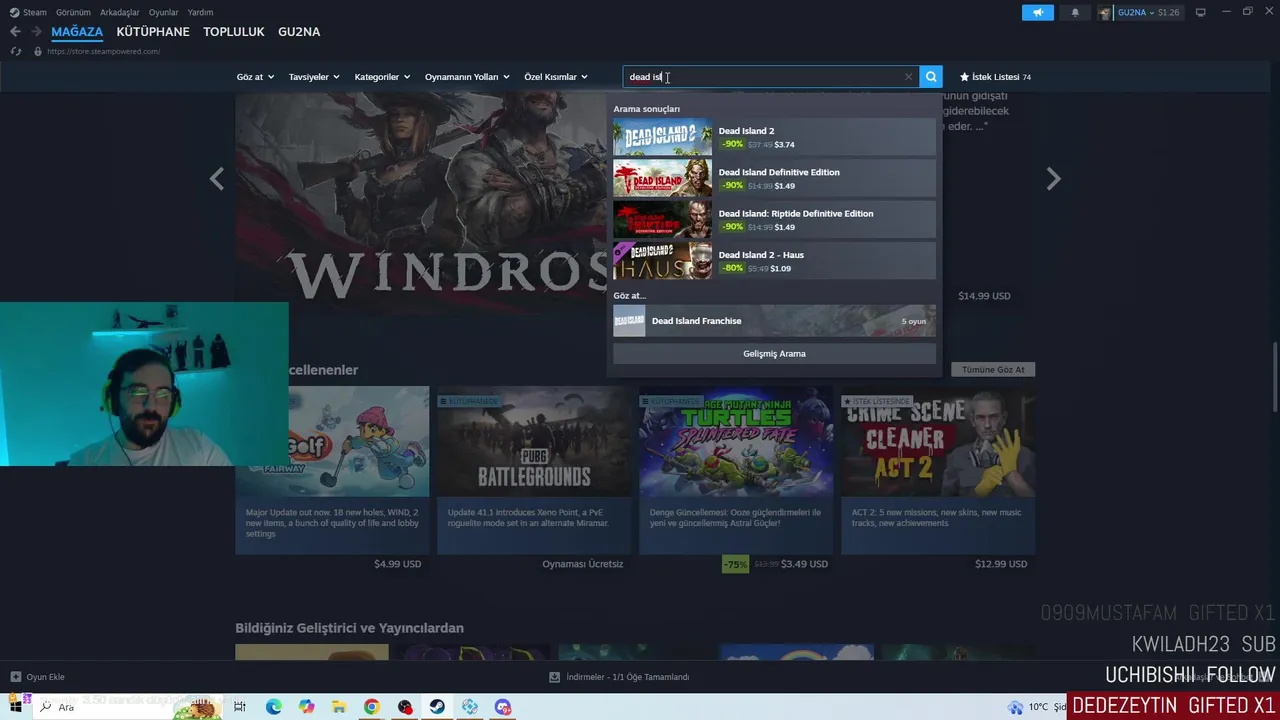The width and height of the screenshot is (1280, 720).
Task: Open the Teenage Mutant Ninja Turtles thumbnail
Action: 736,441
